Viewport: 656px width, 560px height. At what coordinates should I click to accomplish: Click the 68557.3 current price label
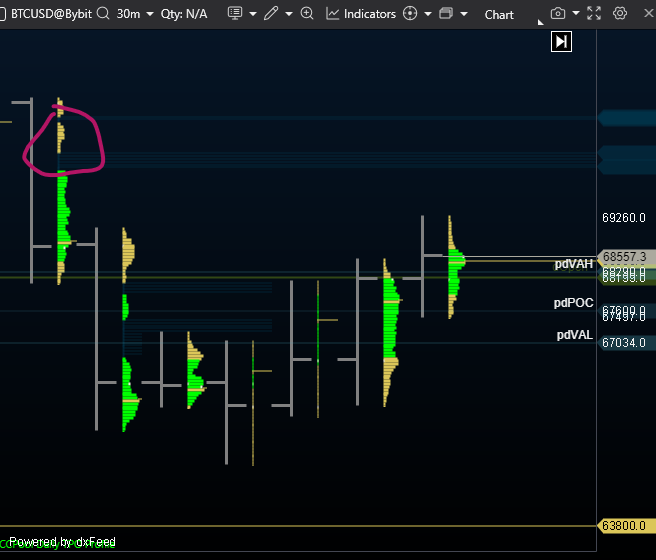click(625, 256)
